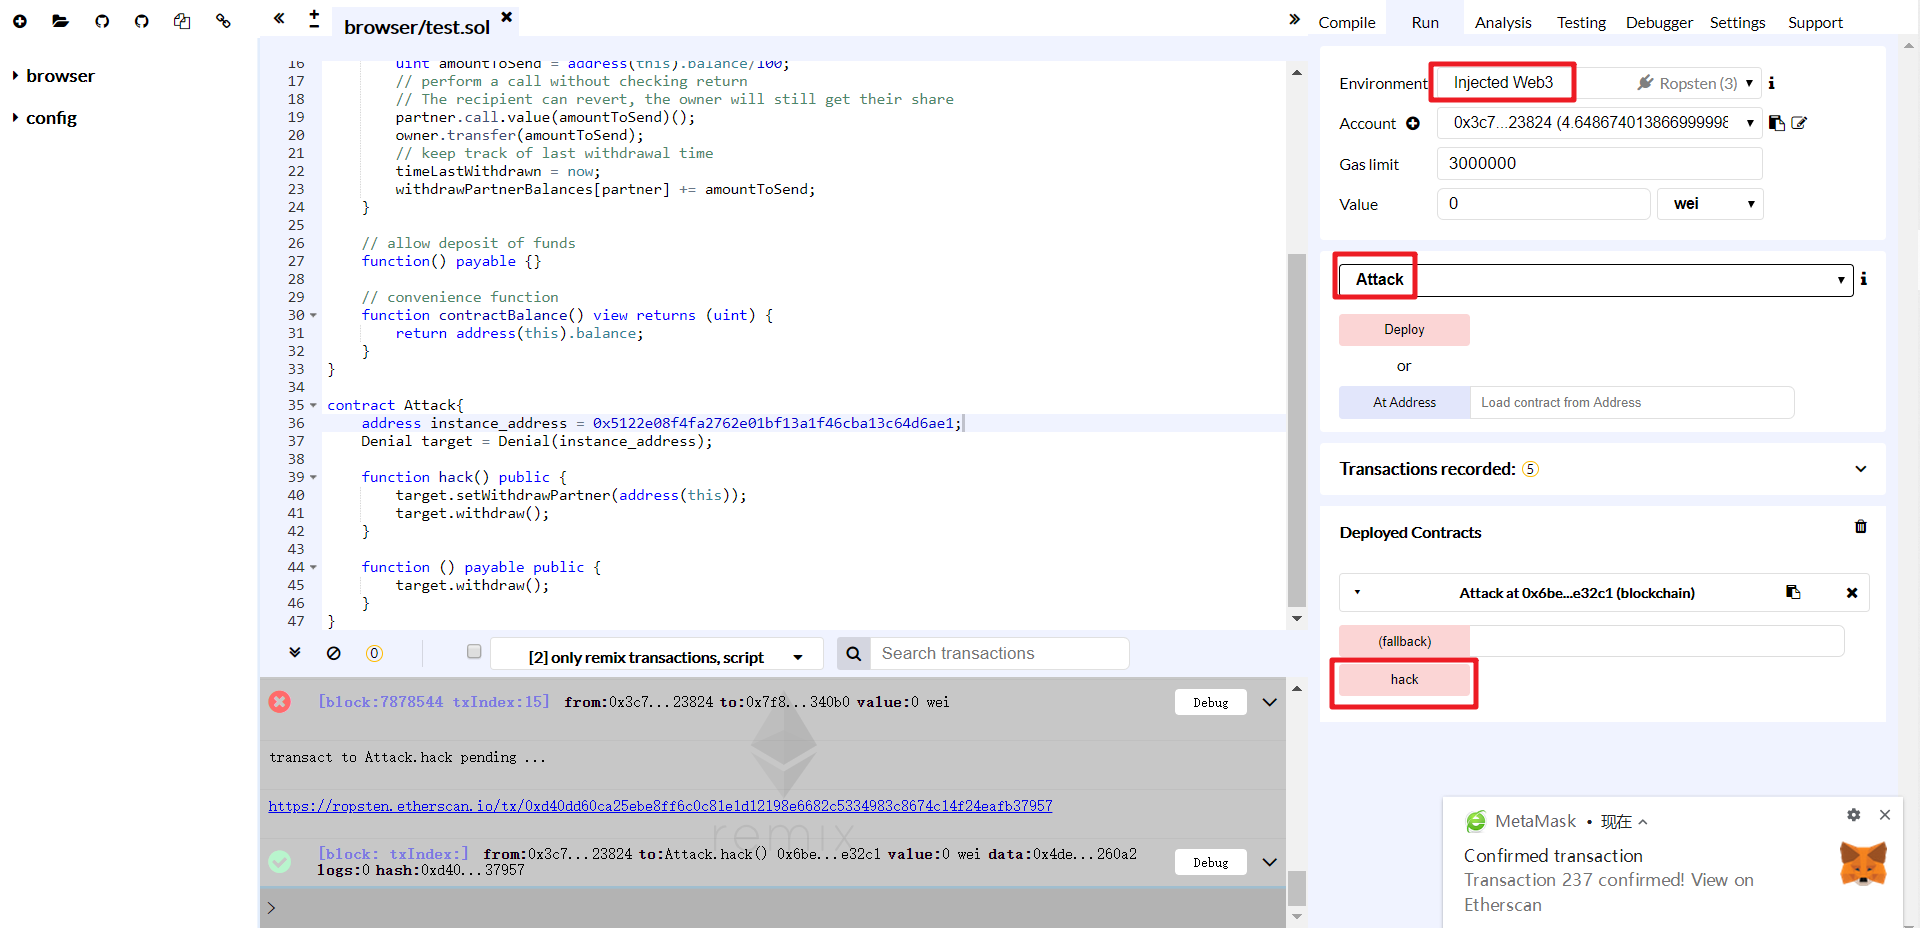Open the Environment Injected Web3 dropdown
This screenshot has width=1920, height=928.
pyautogui.click(x=1597, y=83)
